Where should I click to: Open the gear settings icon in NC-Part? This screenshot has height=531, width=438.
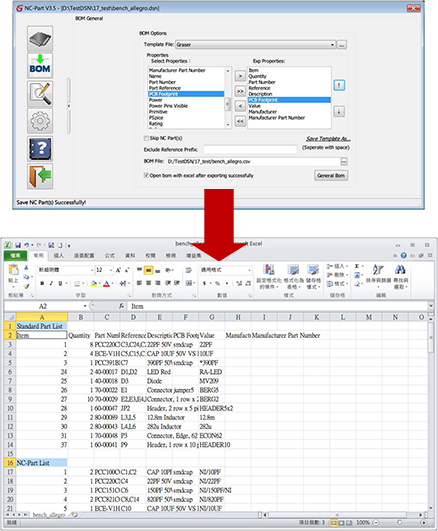40,121
